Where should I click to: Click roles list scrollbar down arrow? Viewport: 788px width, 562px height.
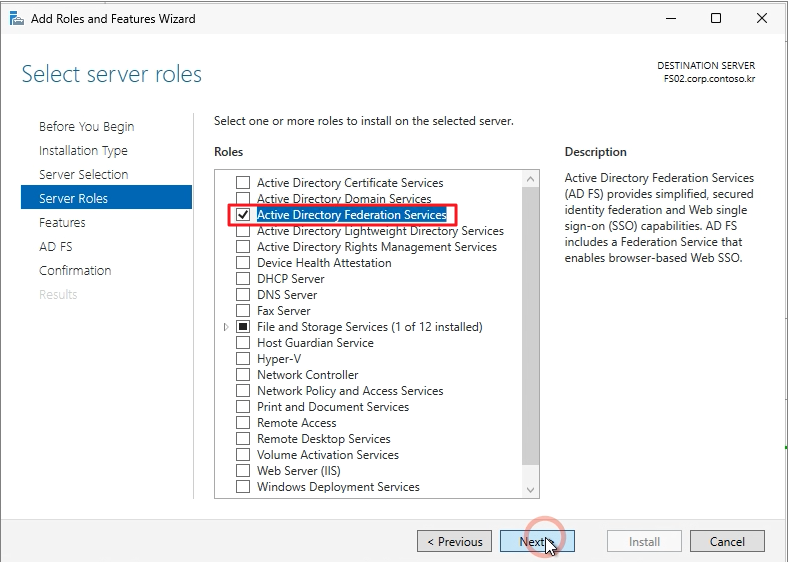[x=530, y=490]
